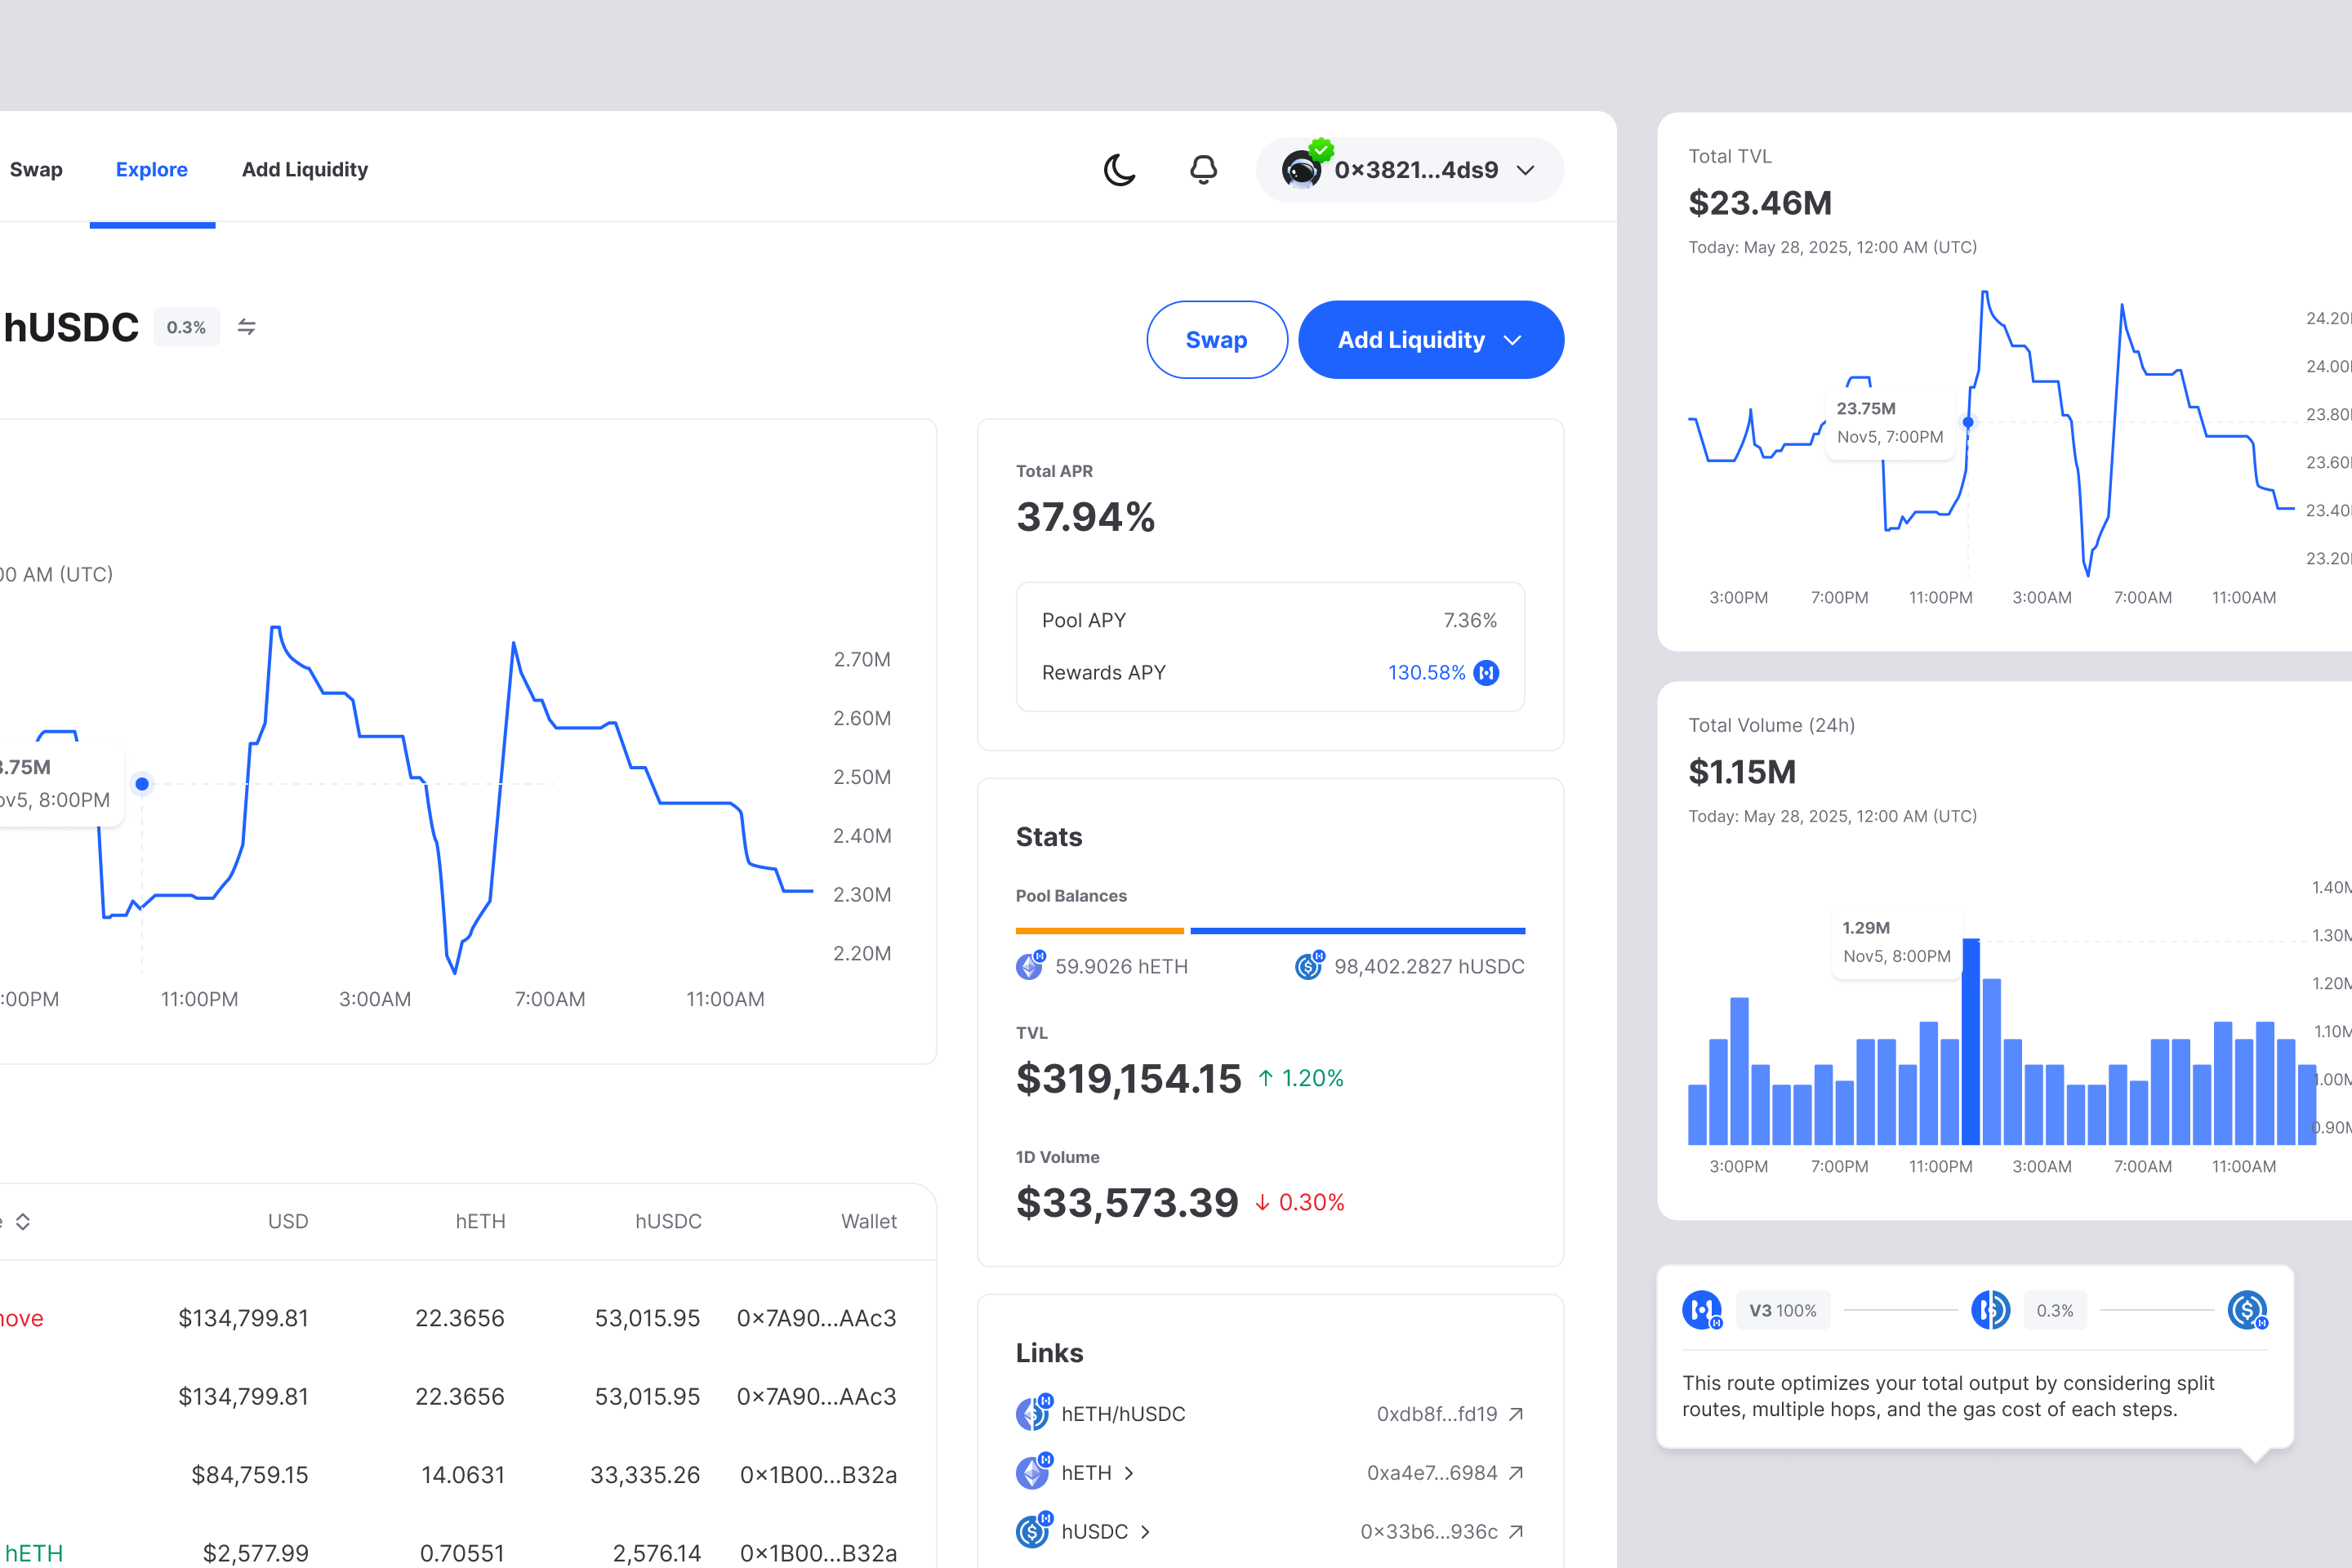Switch to the Explore tab
Viewport: 2352px width, 1568px height.
click(152, 170)
